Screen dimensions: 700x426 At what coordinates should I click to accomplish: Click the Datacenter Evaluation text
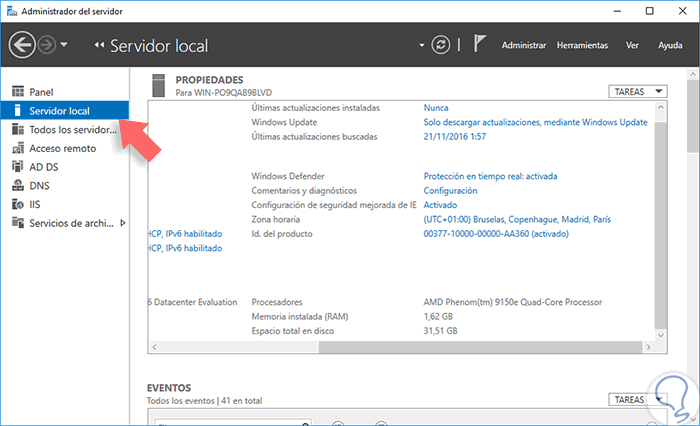coord(193,302)
